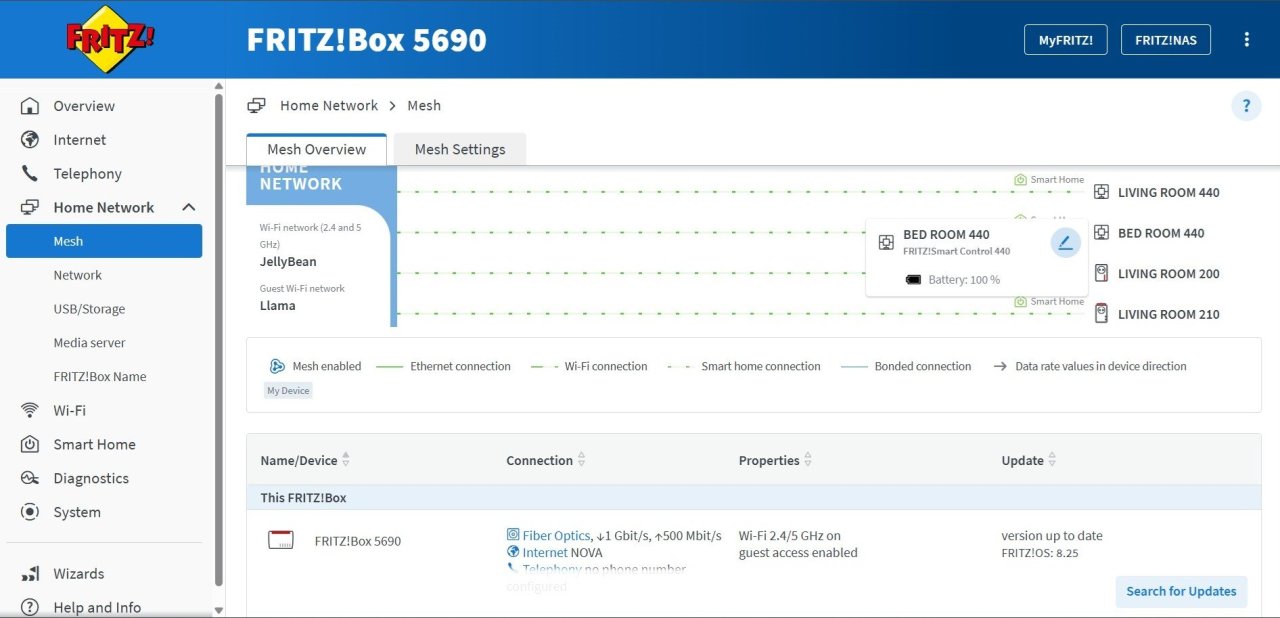Click the FRITZ!Box 5690 router icon in table
This screenshot has width=1280, height=618.
[x=281, y=541]
